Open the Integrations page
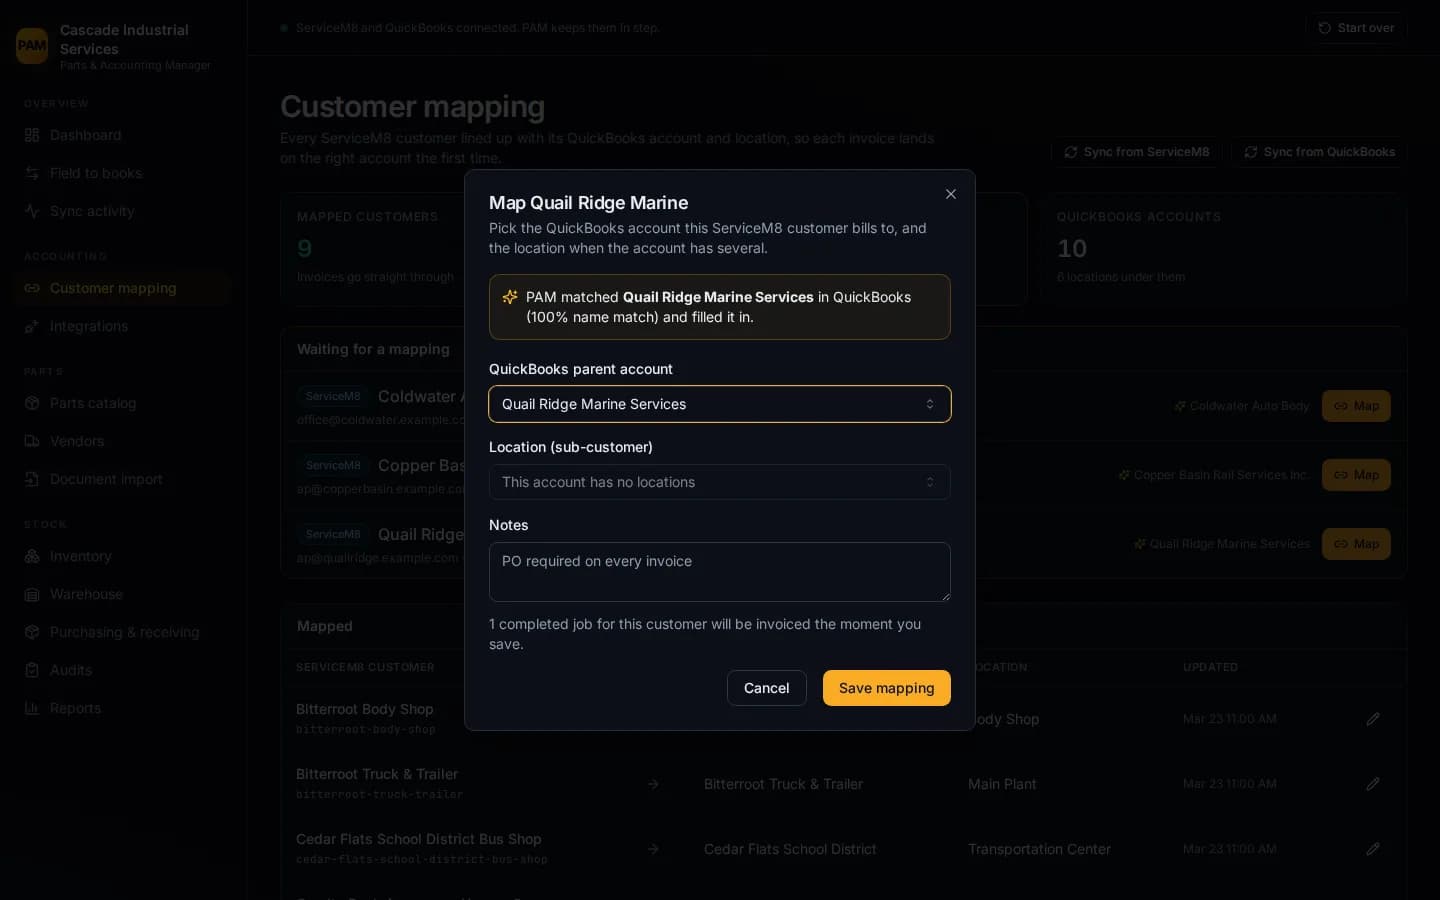The height and width of the screenshot is (900, 1440). pos(123,326)
